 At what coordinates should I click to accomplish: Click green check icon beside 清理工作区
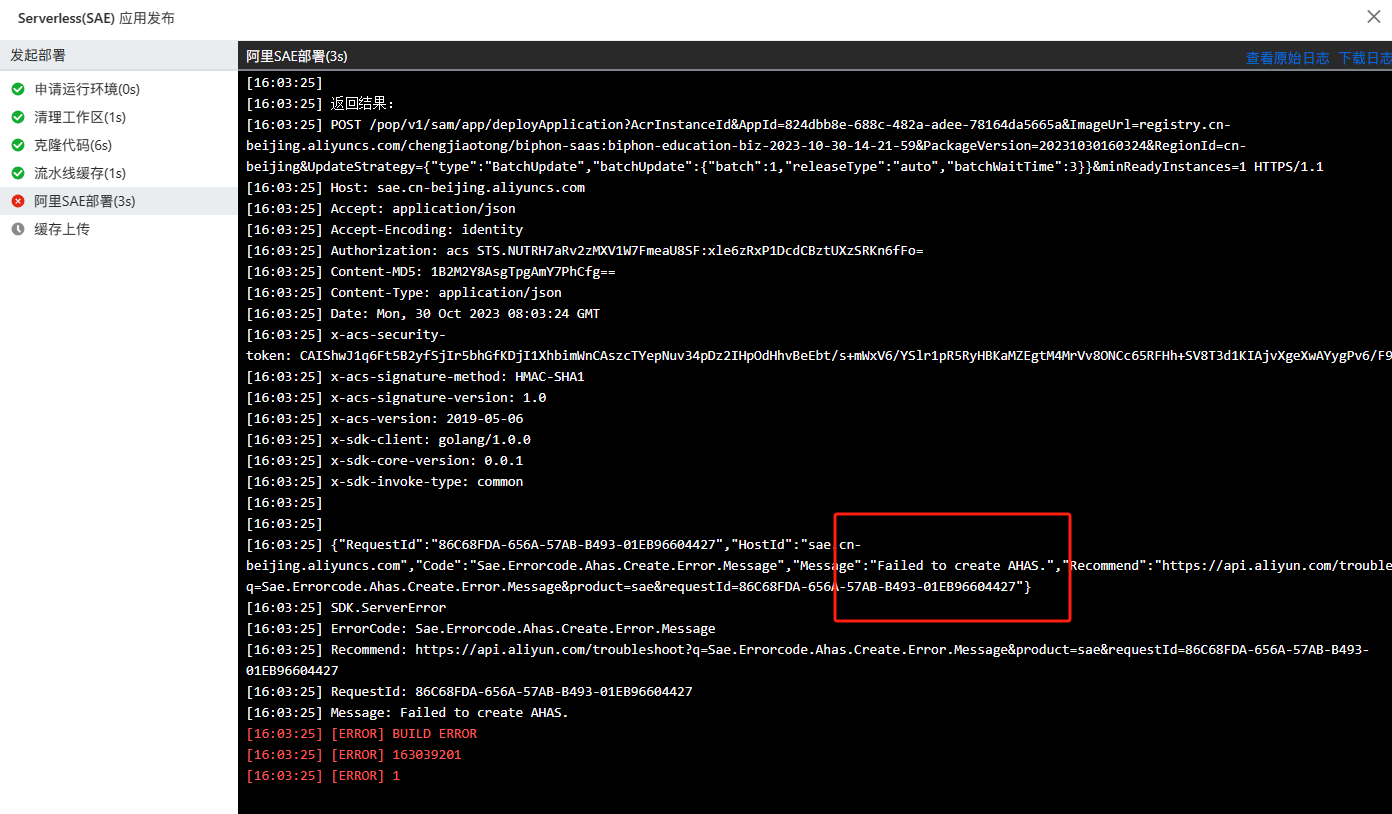18,117
